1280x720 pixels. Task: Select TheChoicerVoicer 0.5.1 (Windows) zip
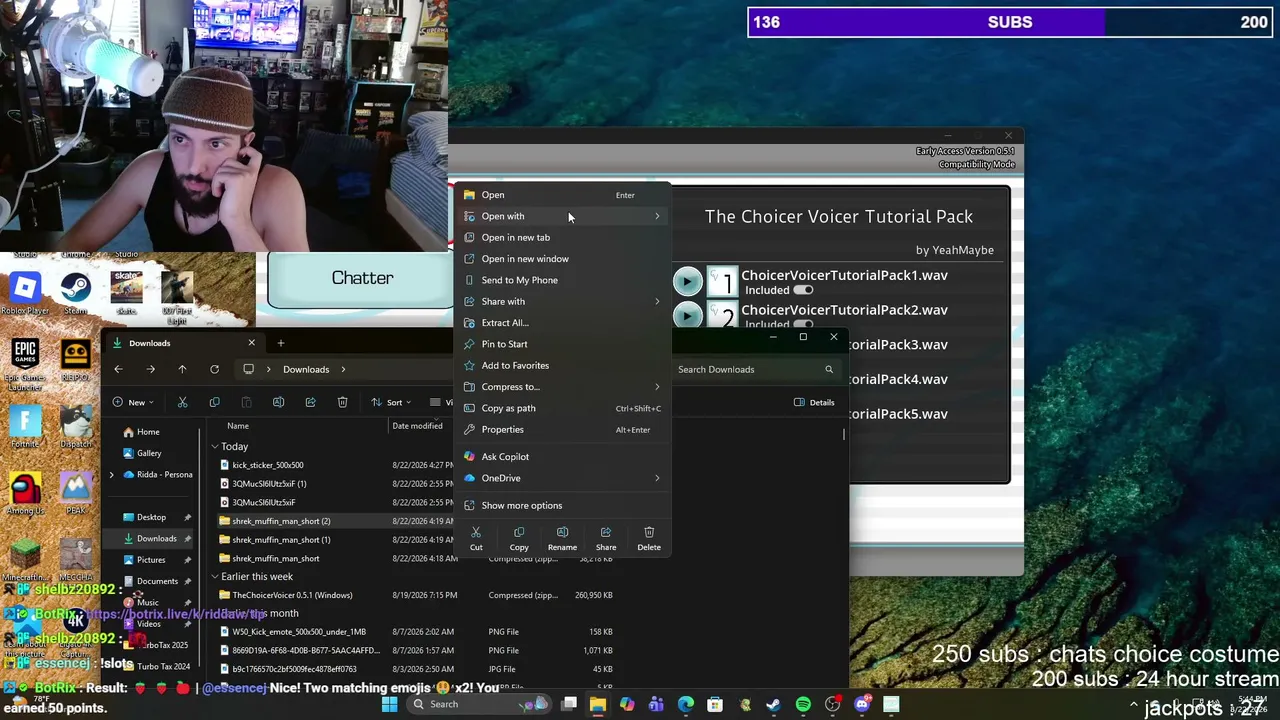click(292, 595)
